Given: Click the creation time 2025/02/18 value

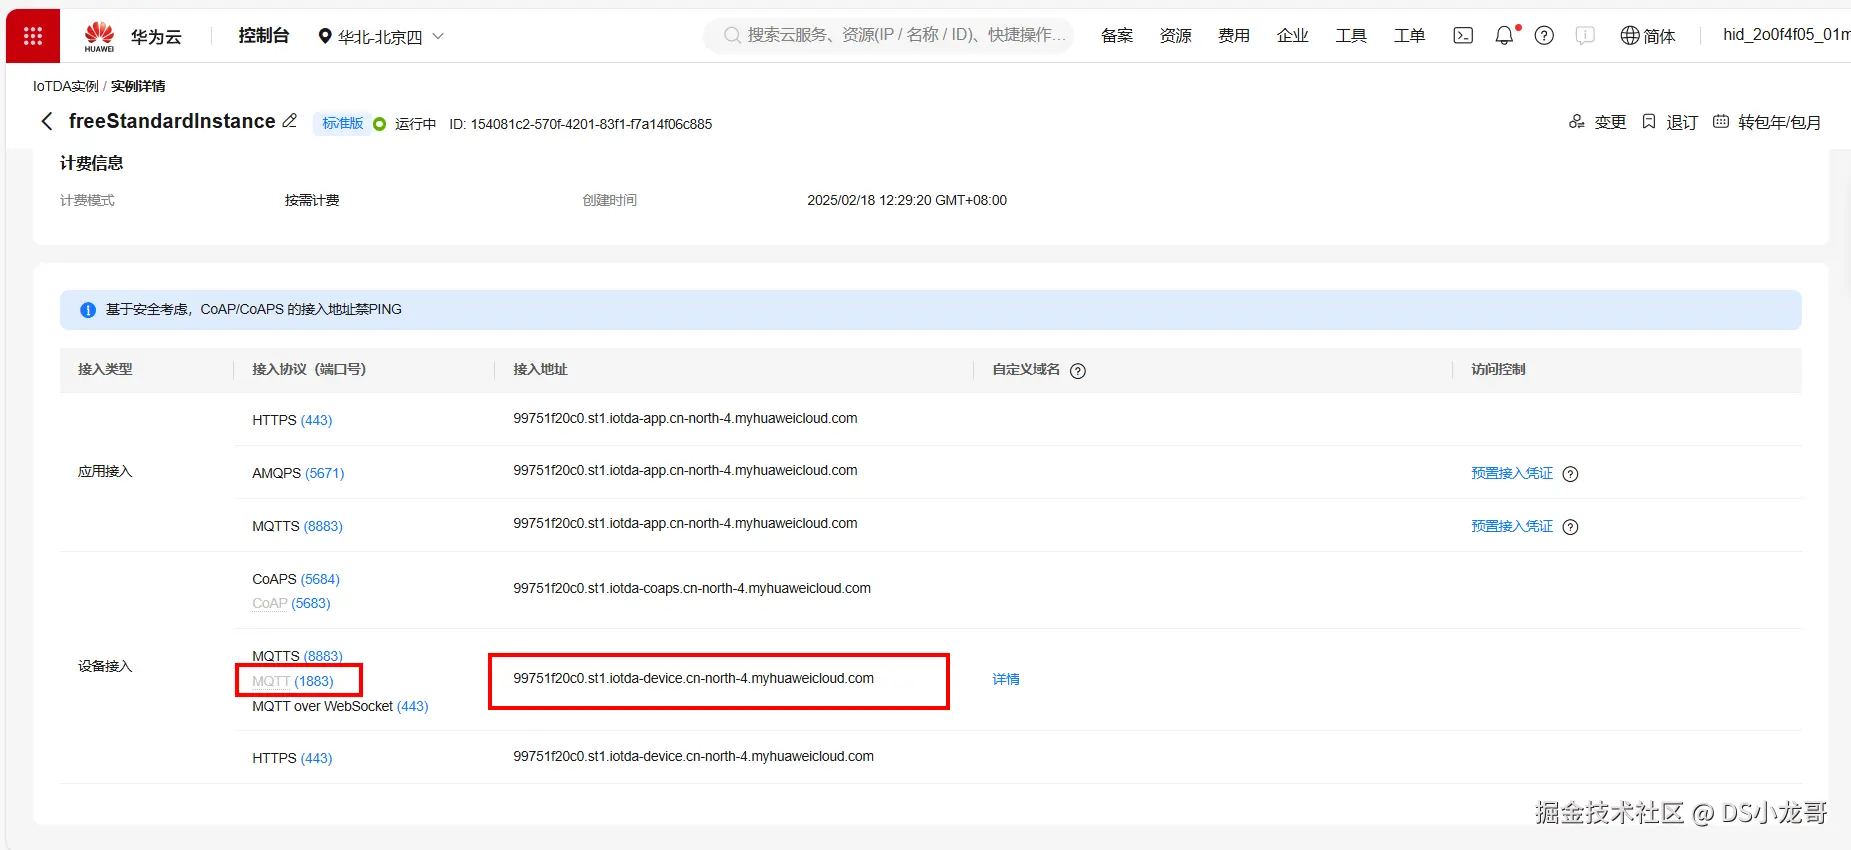Looking at the screenshot, I should point(907,201).
